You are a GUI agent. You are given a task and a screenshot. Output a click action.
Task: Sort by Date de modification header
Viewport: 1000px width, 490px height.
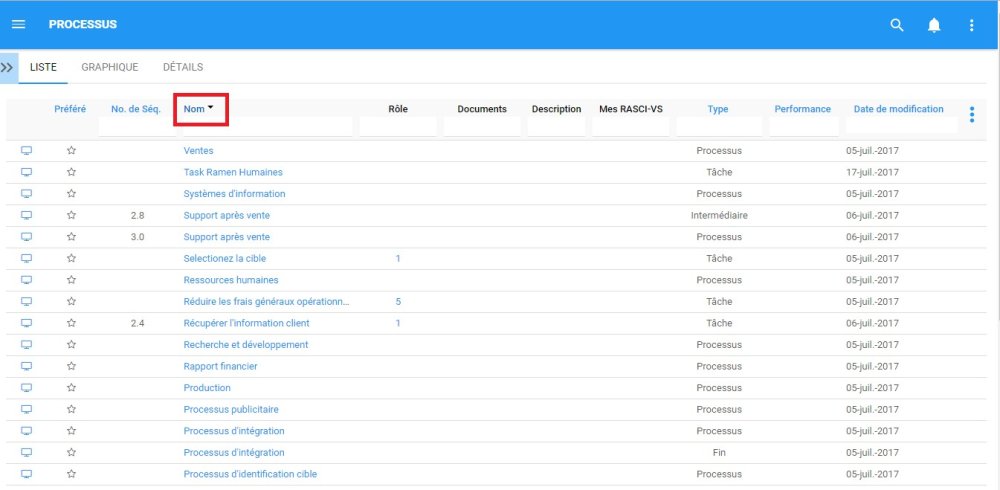click(x=899, y=109)
